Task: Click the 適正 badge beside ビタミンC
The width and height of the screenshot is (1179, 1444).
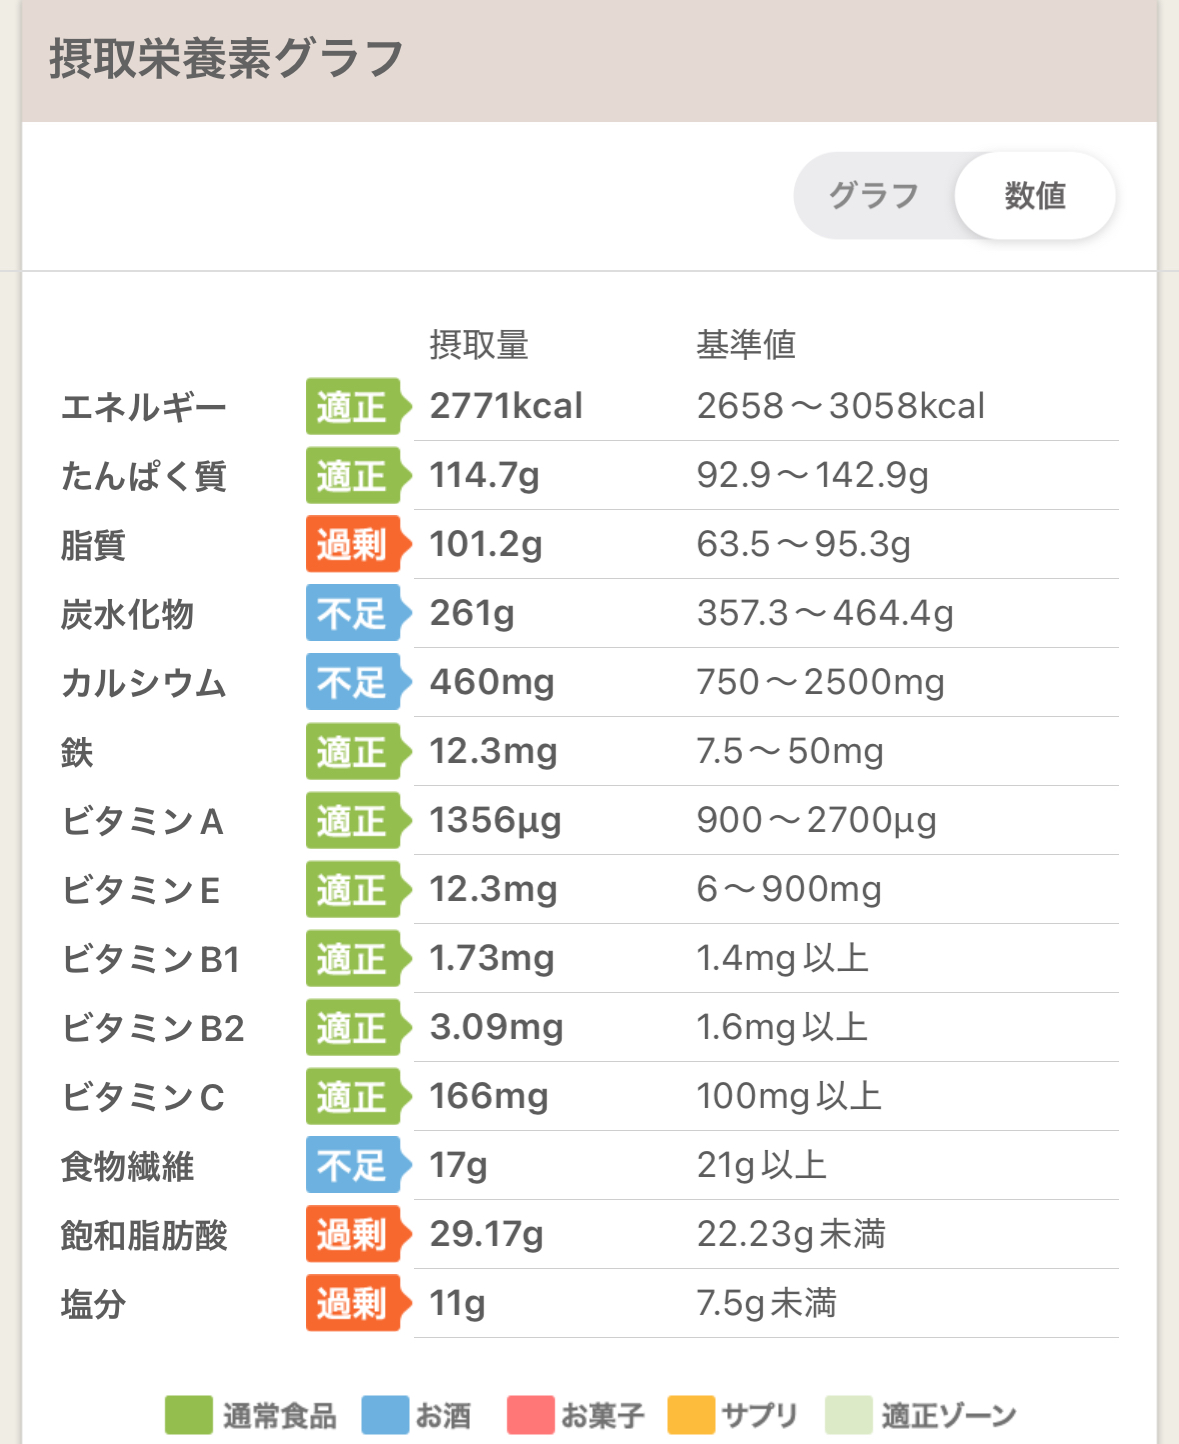Action: (358, 1097)
